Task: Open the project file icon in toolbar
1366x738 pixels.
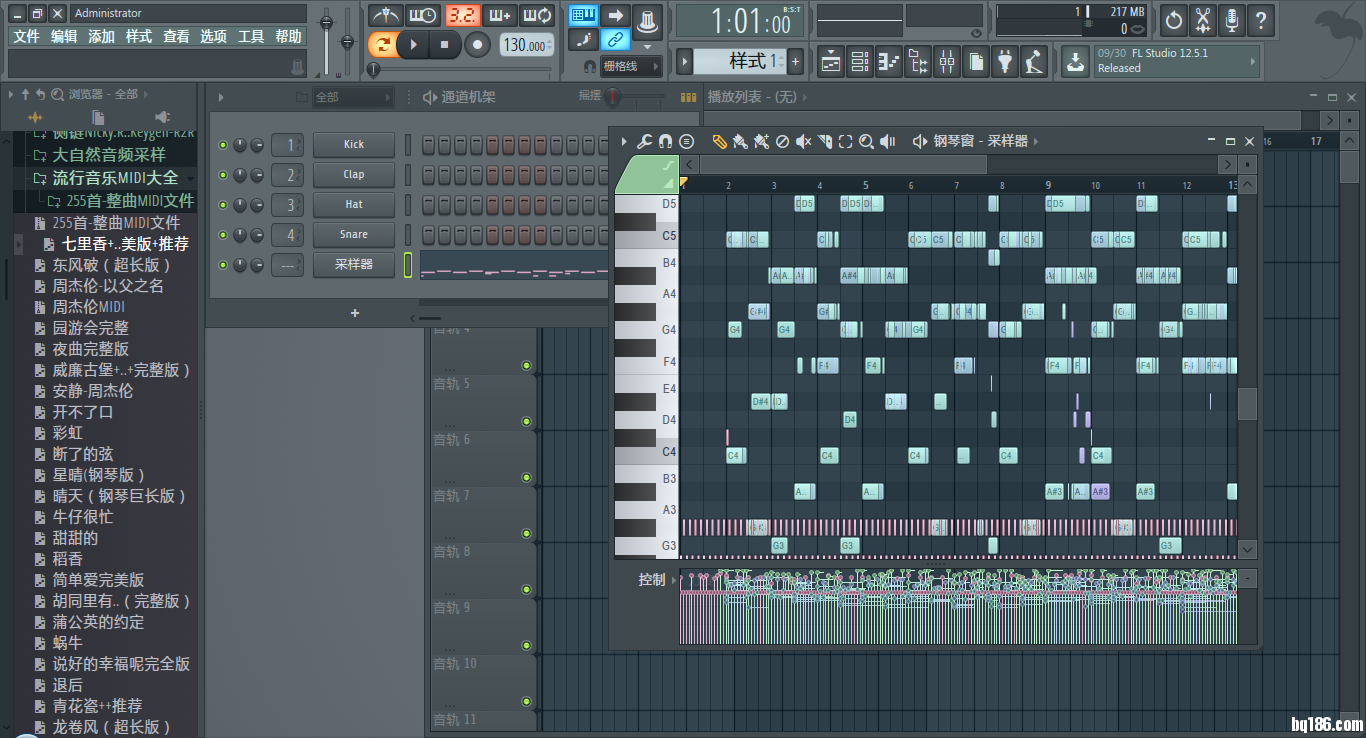Action: click(976, 62)
